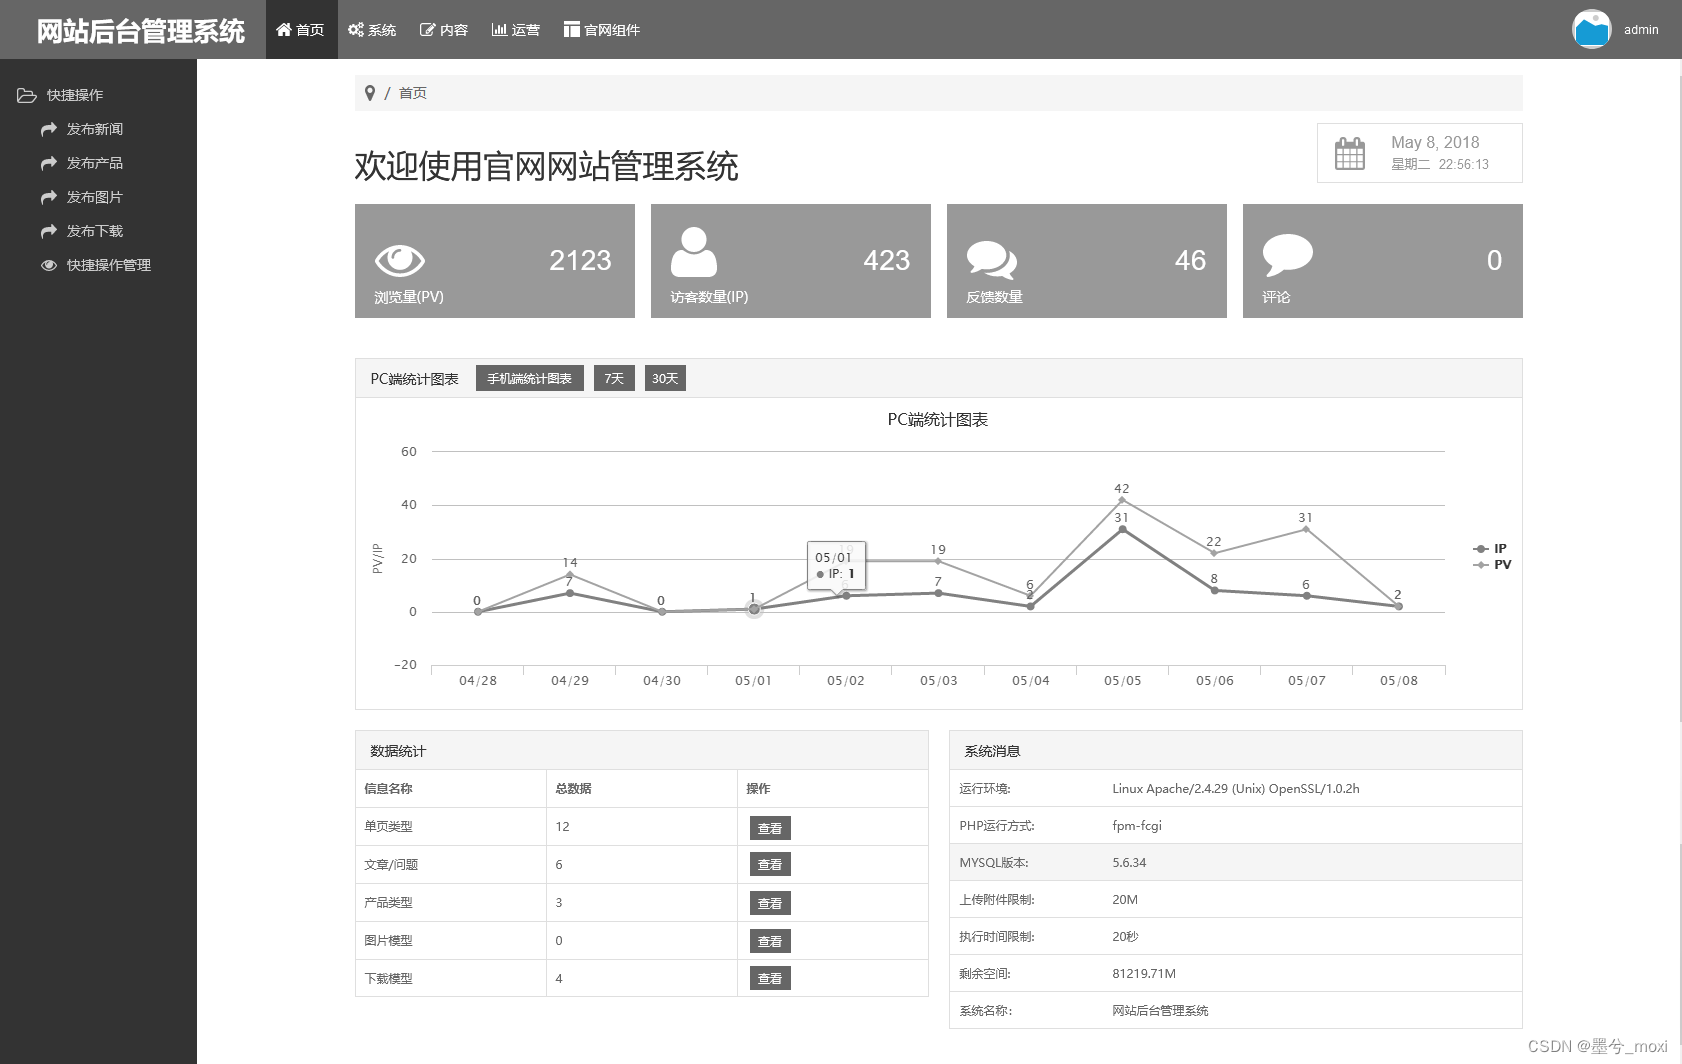
Task: Click 查看 button for 产品类型 row
Action: [x=770, y=903]
